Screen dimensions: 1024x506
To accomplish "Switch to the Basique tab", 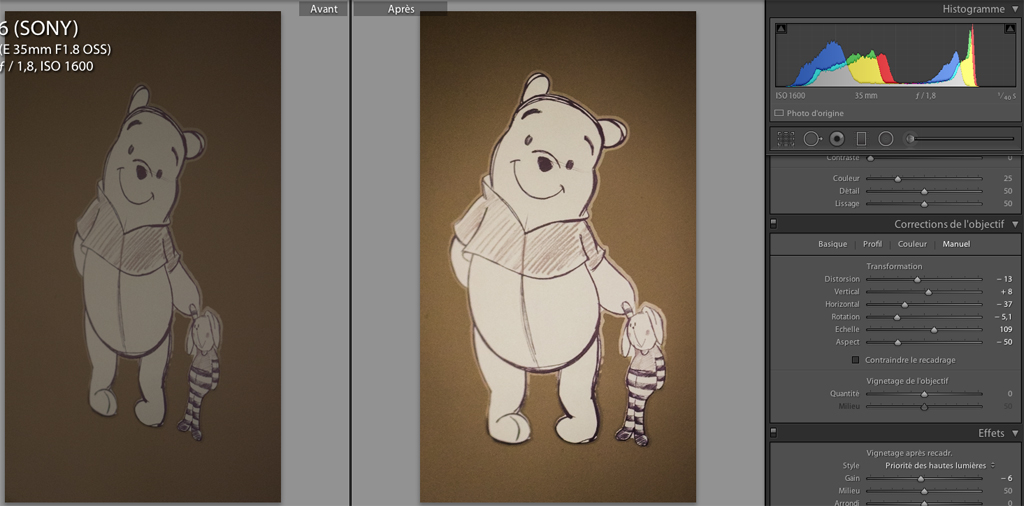I will pyautogui.click(x=833, y=244).
